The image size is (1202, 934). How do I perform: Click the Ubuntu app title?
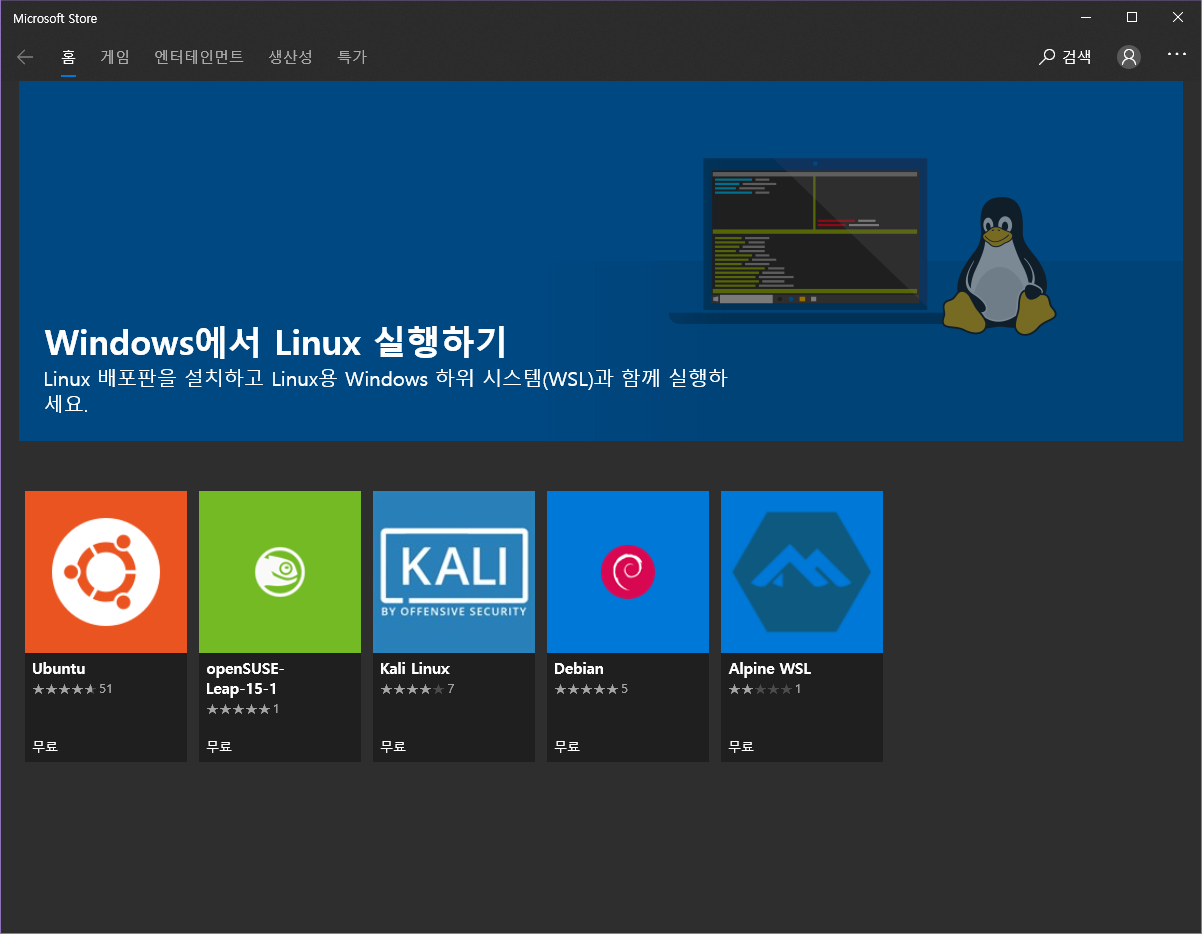click(x=59, y=668)
